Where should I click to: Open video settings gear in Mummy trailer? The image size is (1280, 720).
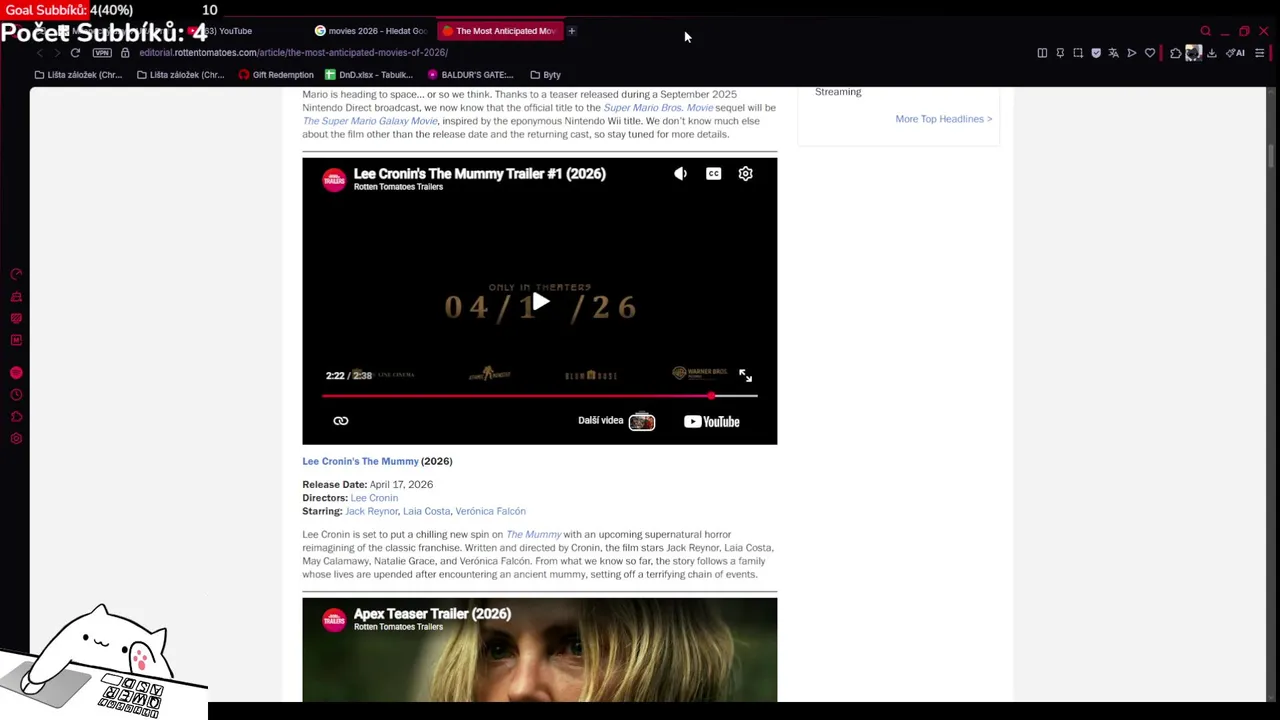745,174
